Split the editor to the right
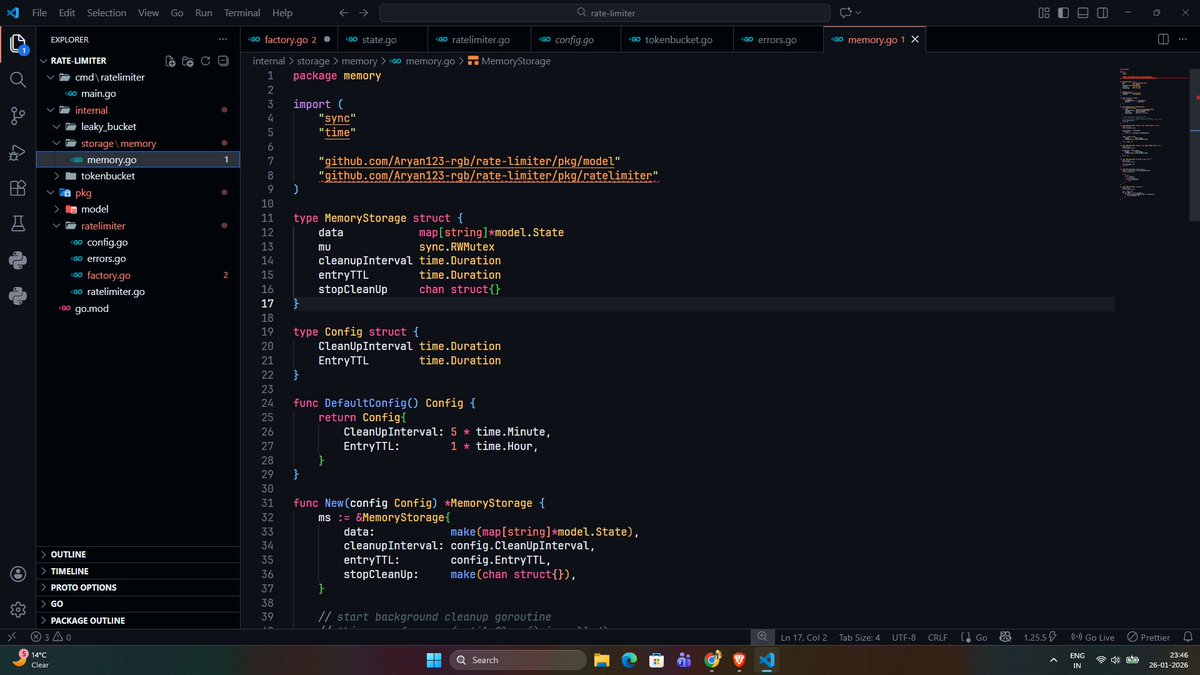The image size is (1200, 675). pos(1163,39)
